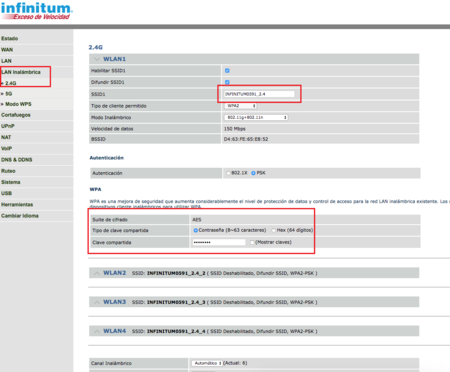Click SSID INFINITUM0591_2.4_2 text
The height and width of the screenshot is (372, 450).
click(176, 273)
